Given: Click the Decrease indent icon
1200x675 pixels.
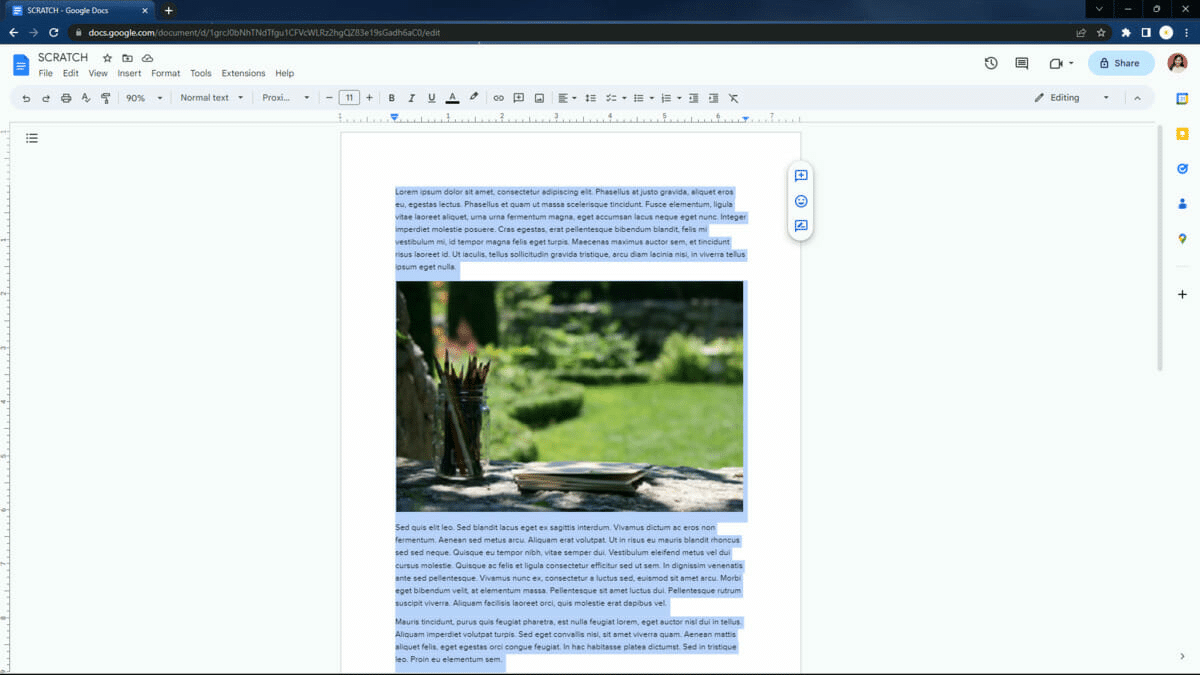Looking at the screenshot, I should tap(693, 98).
